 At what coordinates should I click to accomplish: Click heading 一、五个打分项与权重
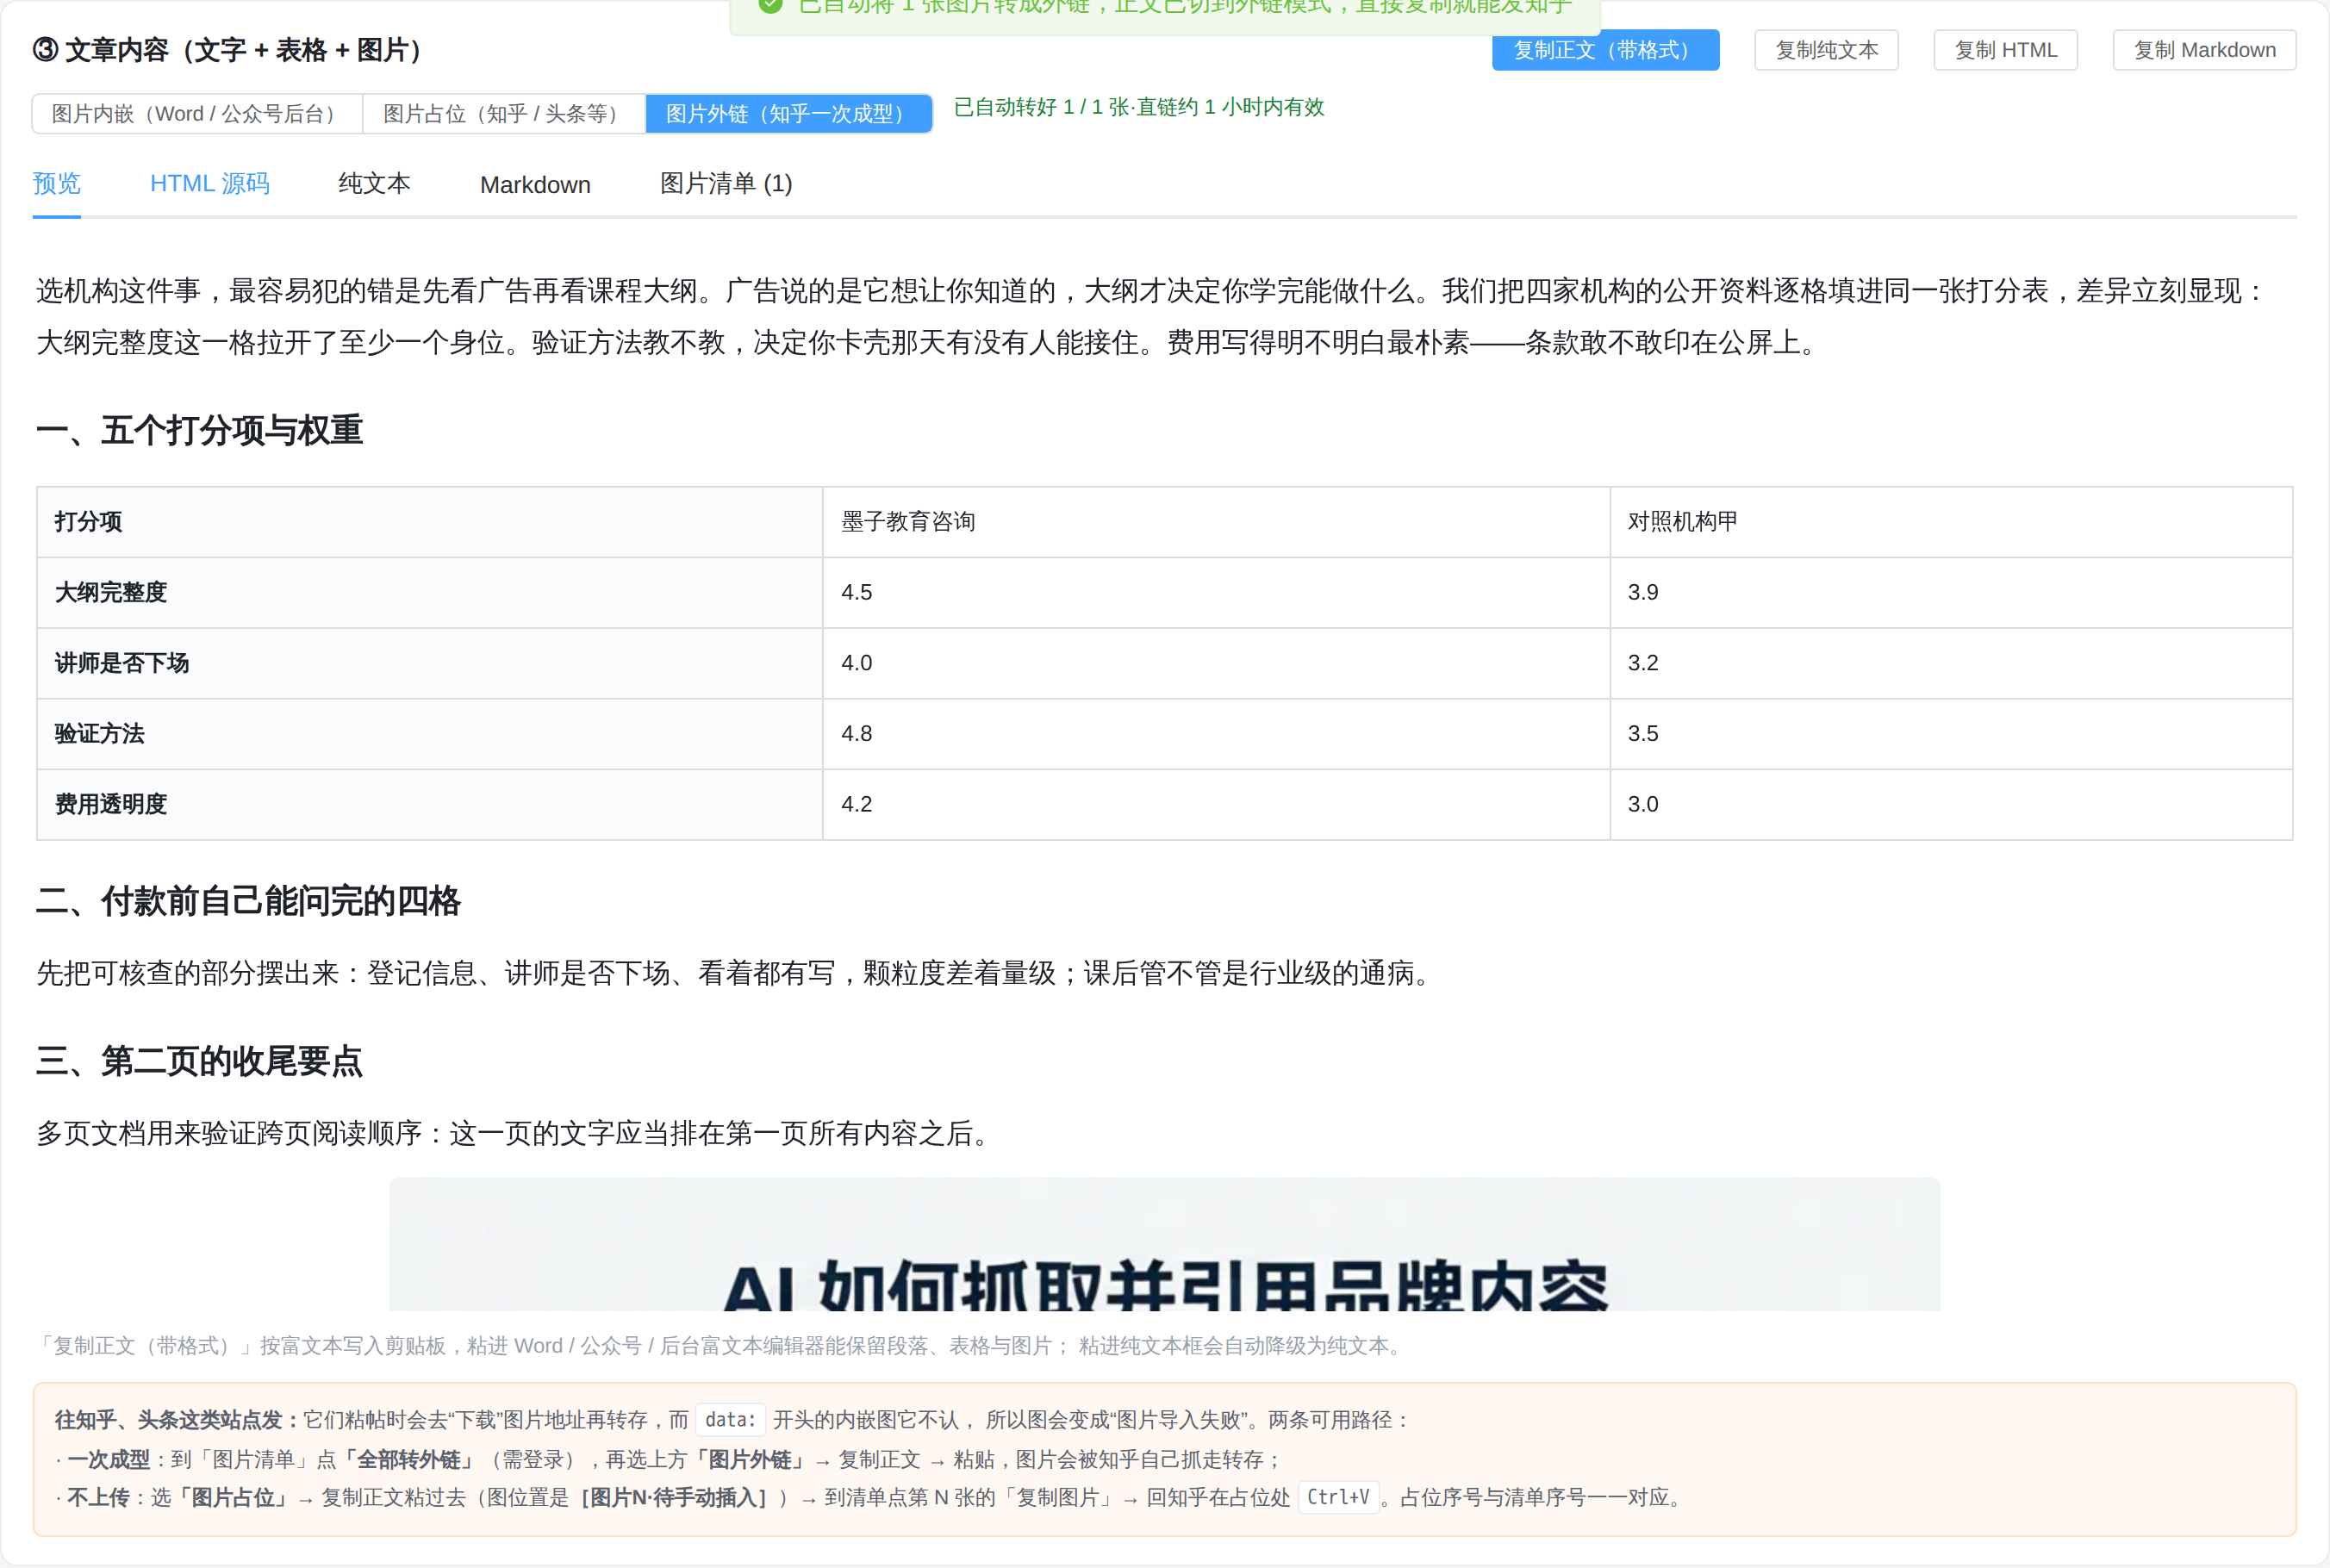199,430
